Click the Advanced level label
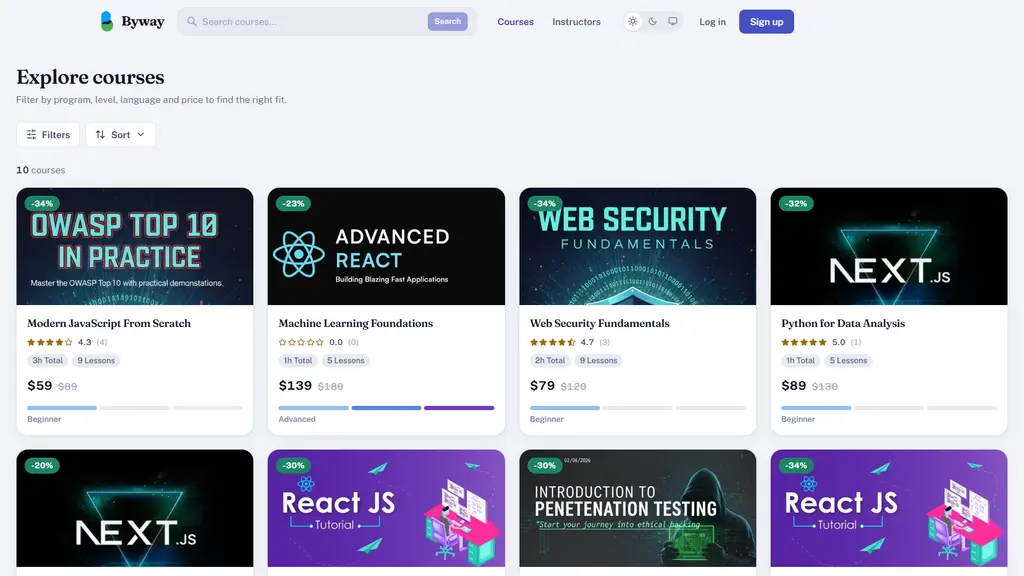 [x=297, y=419]
